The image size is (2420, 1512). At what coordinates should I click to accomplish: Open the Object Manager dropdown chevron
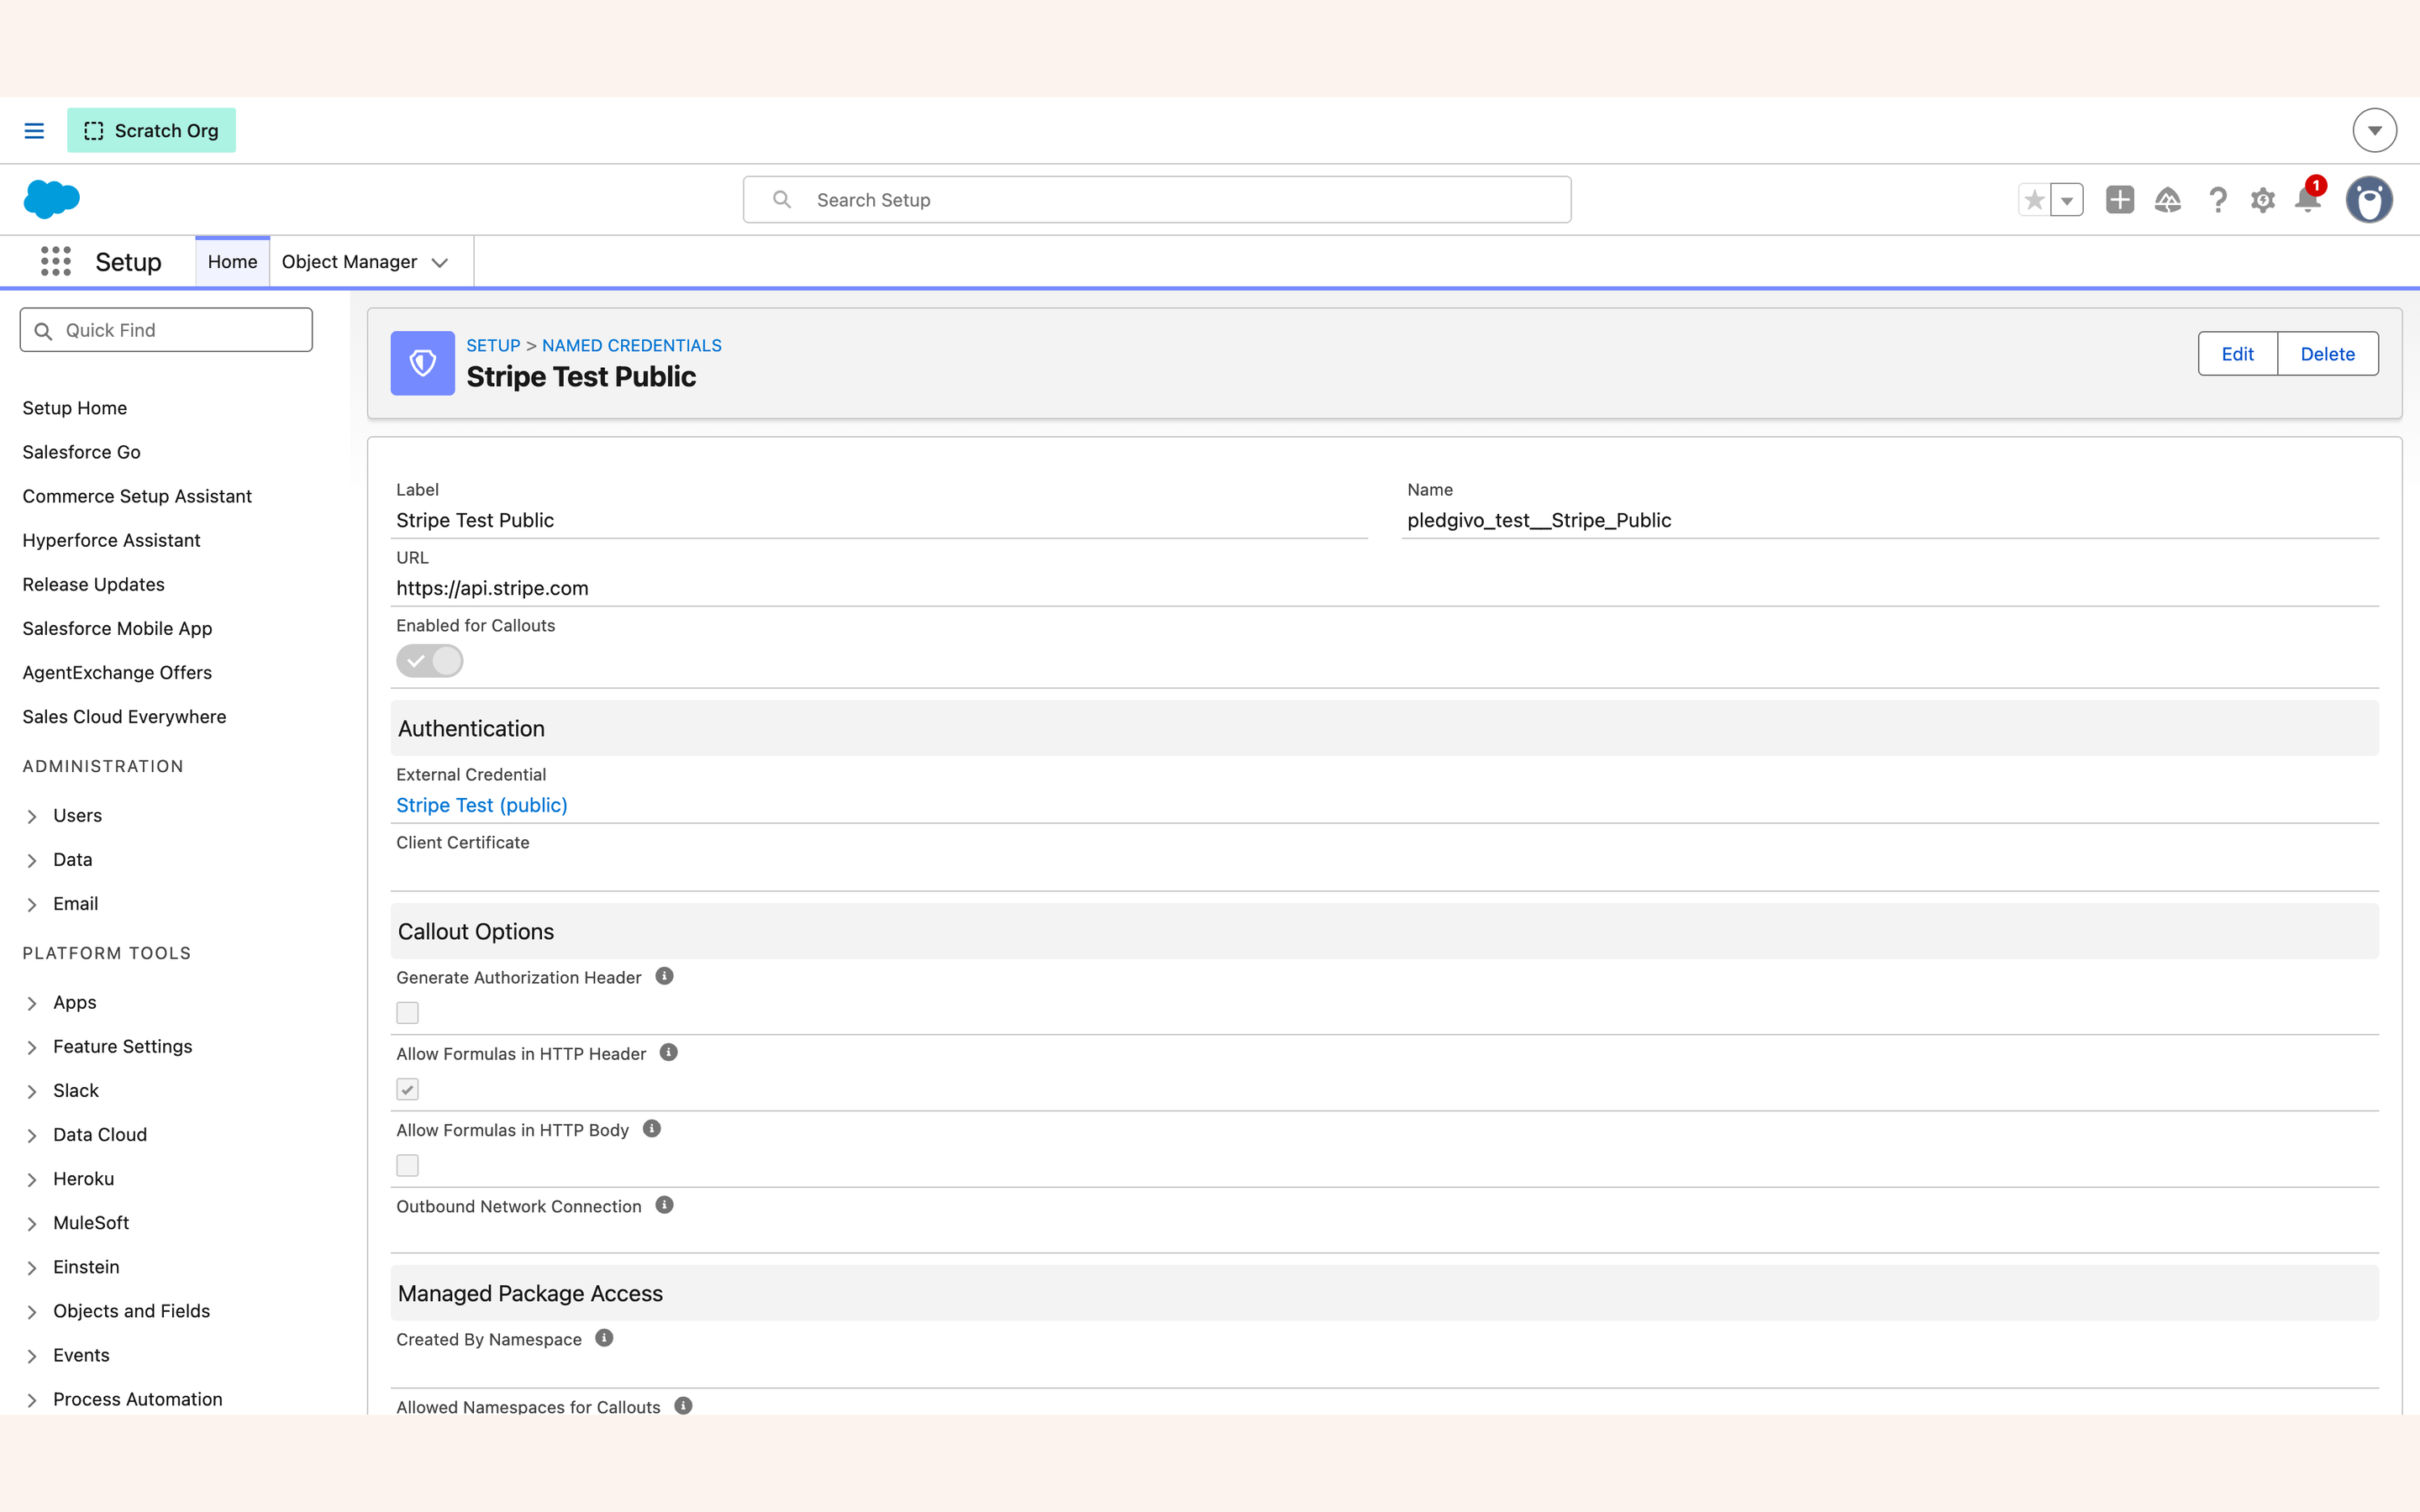coord(440,262)
